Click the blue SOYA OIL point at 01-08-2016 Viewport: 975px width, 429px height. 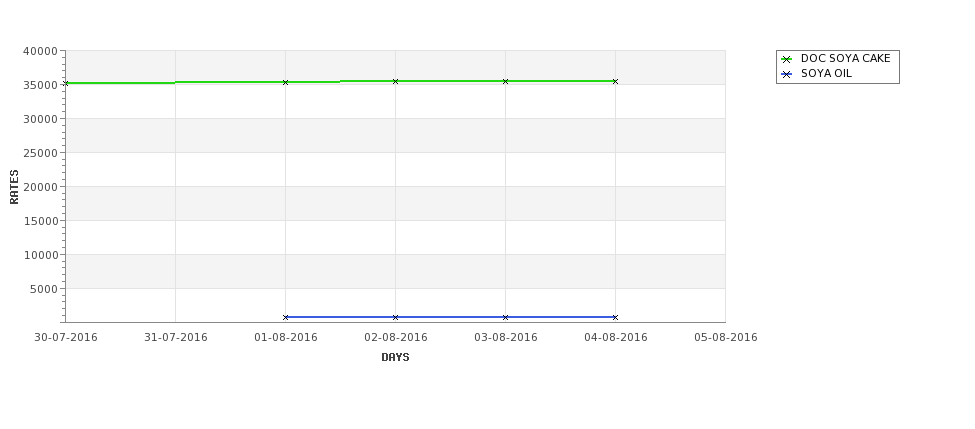(x=285, y=317)
